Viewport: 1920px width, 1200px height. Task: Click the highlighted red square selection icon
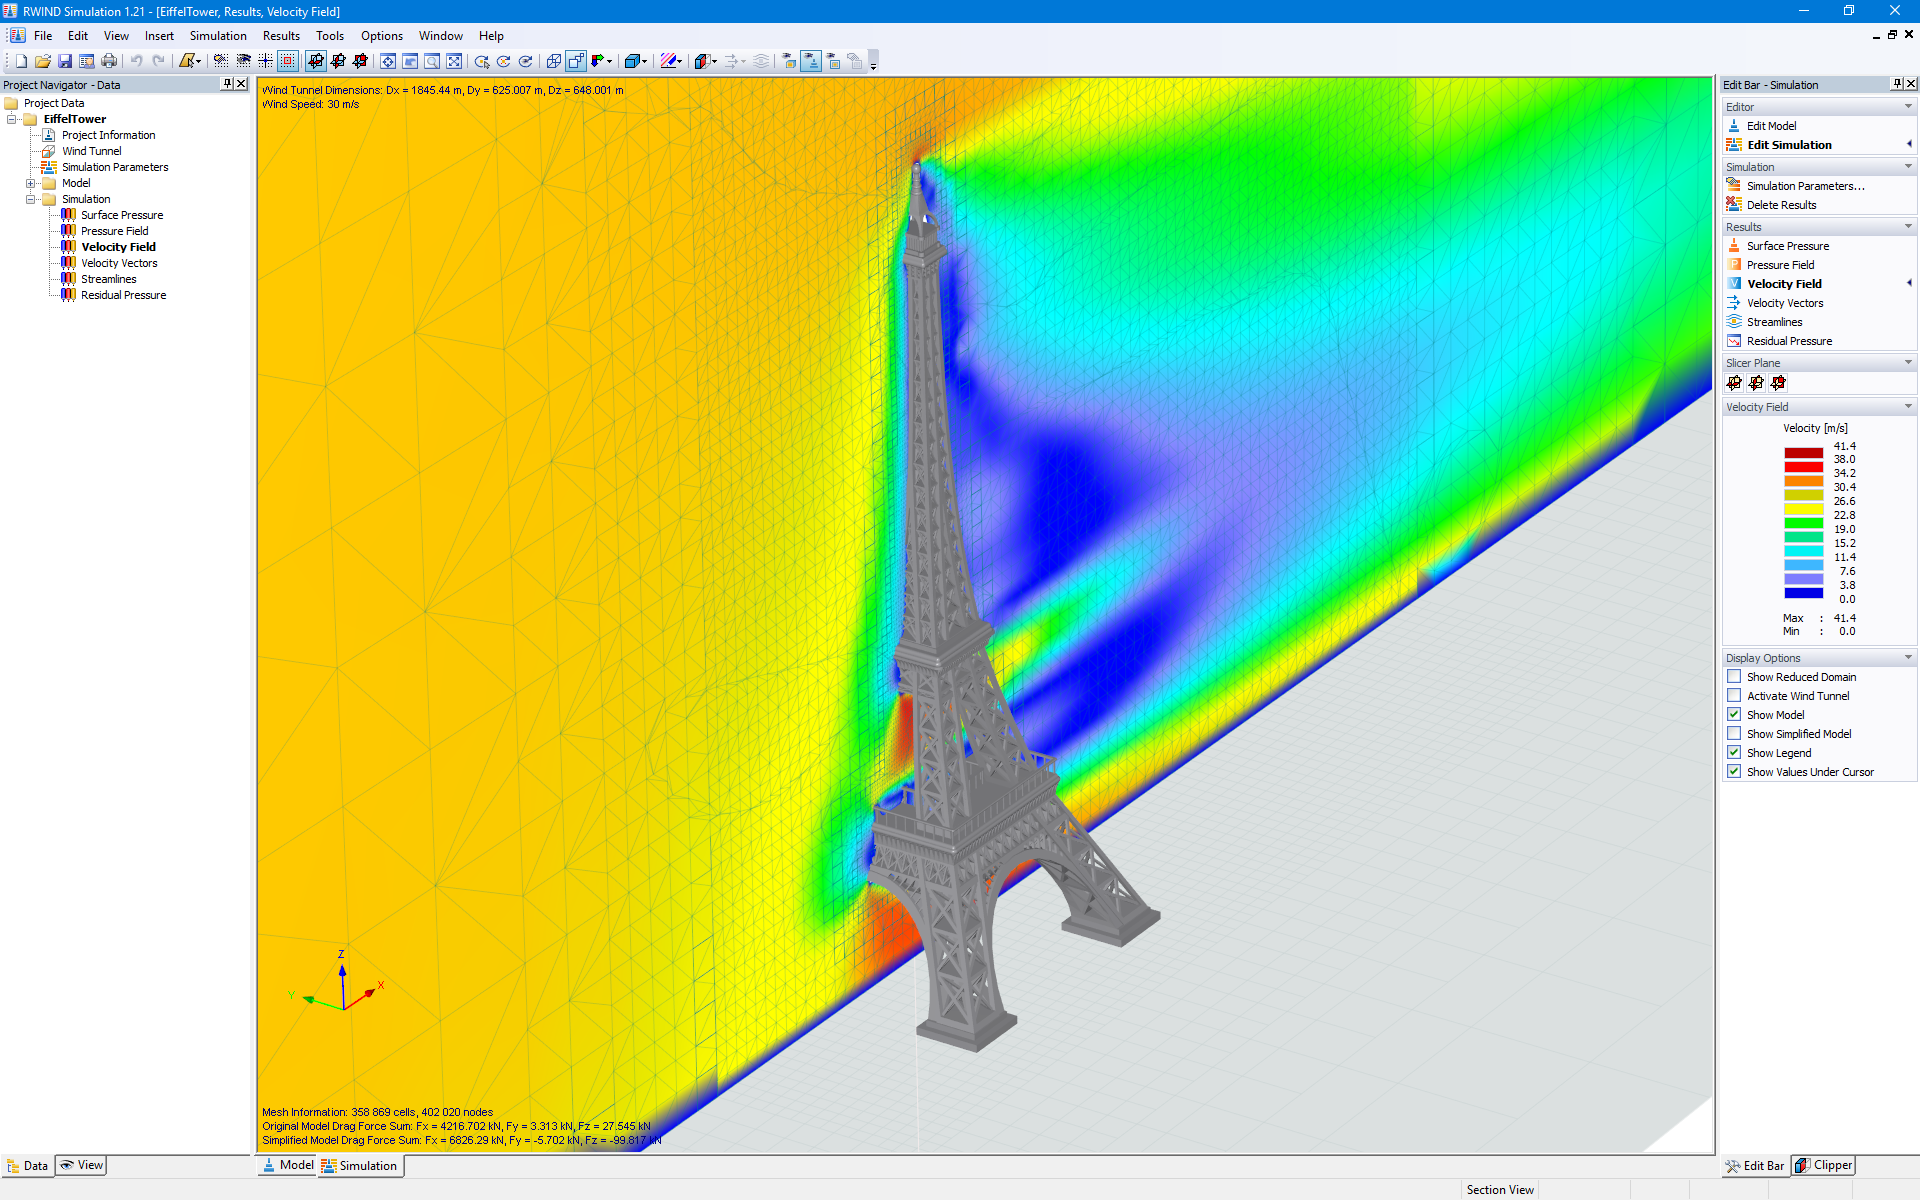pyautogui.click(x=288, y=61)
